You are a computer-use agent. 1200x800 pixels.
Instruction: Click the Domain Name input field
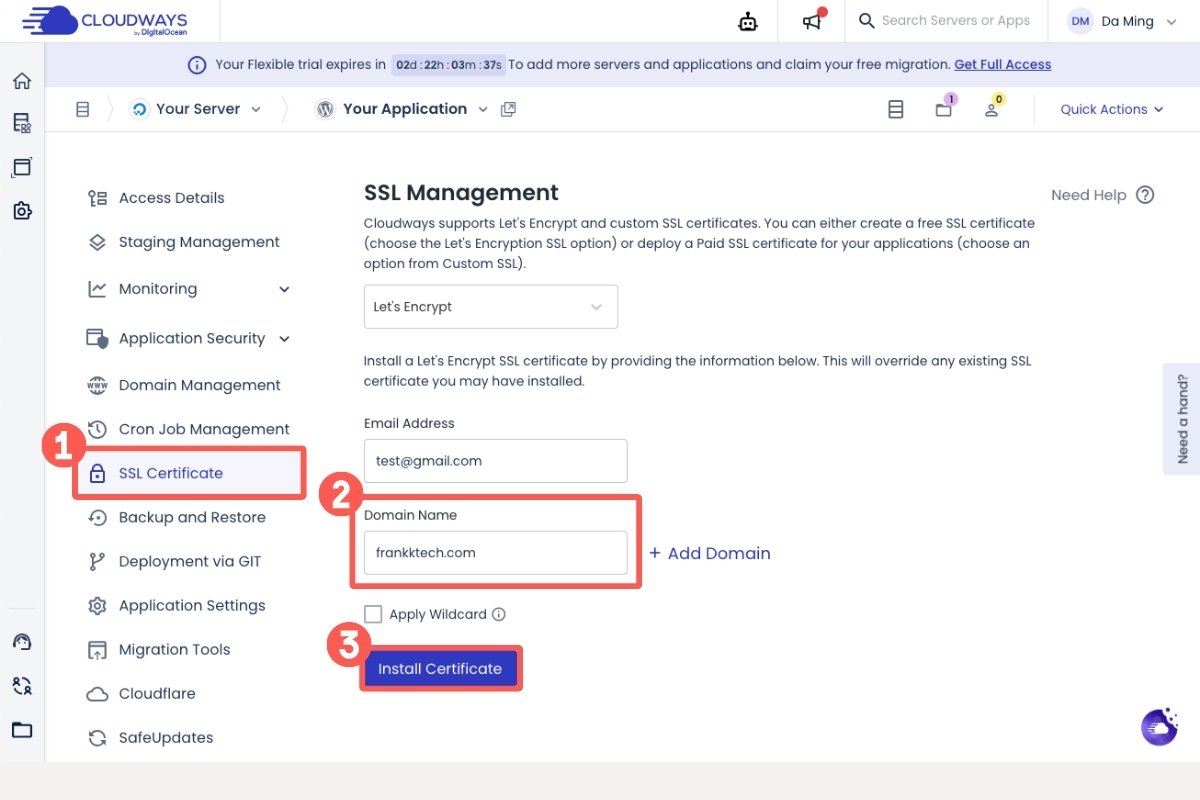tap(495, 552)
